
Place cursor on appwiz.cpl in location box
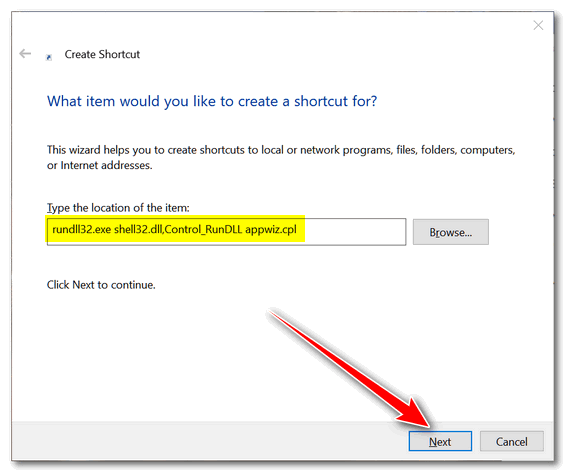coord(271,230)
